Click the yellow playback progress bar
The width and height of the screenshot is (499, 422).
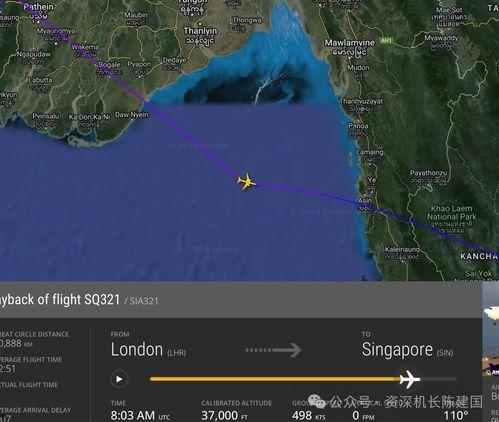point(273,379)
